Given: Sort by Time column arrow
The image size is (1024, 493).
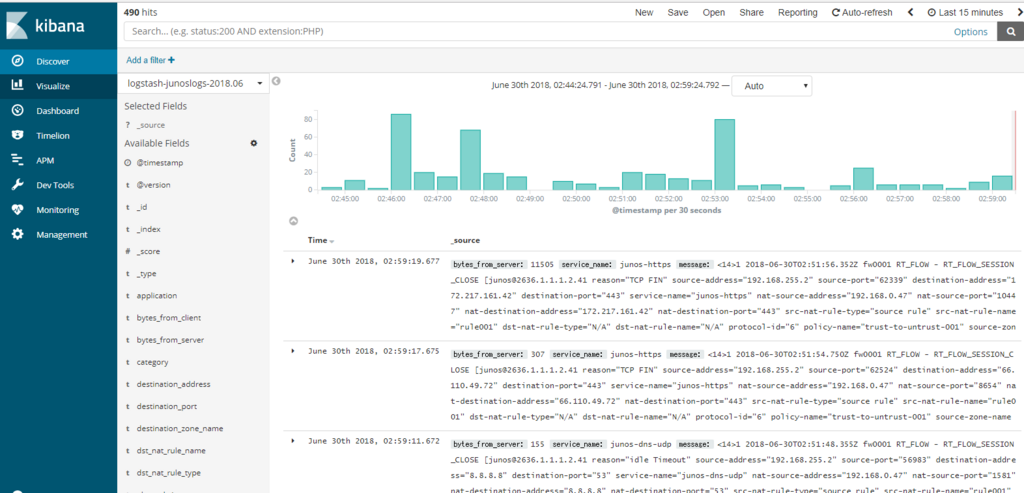Looking at the screenshot, I should point(332,241).
